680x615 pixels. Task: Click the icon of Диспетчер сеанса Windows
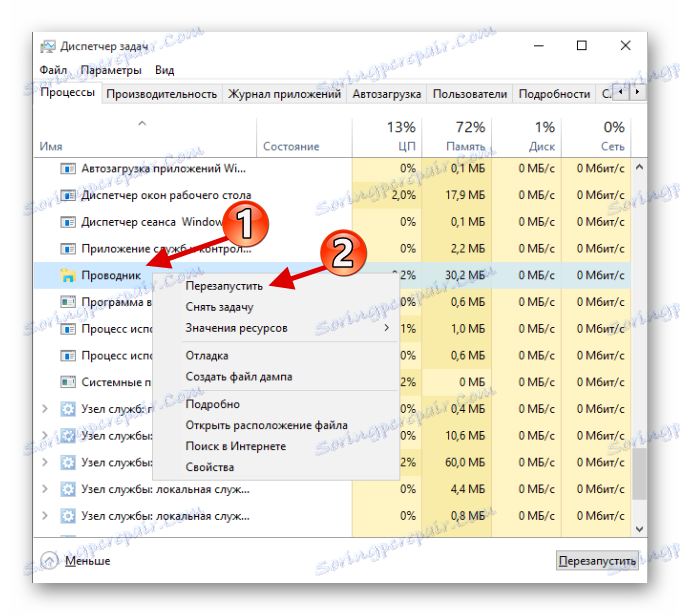(68, 222)
